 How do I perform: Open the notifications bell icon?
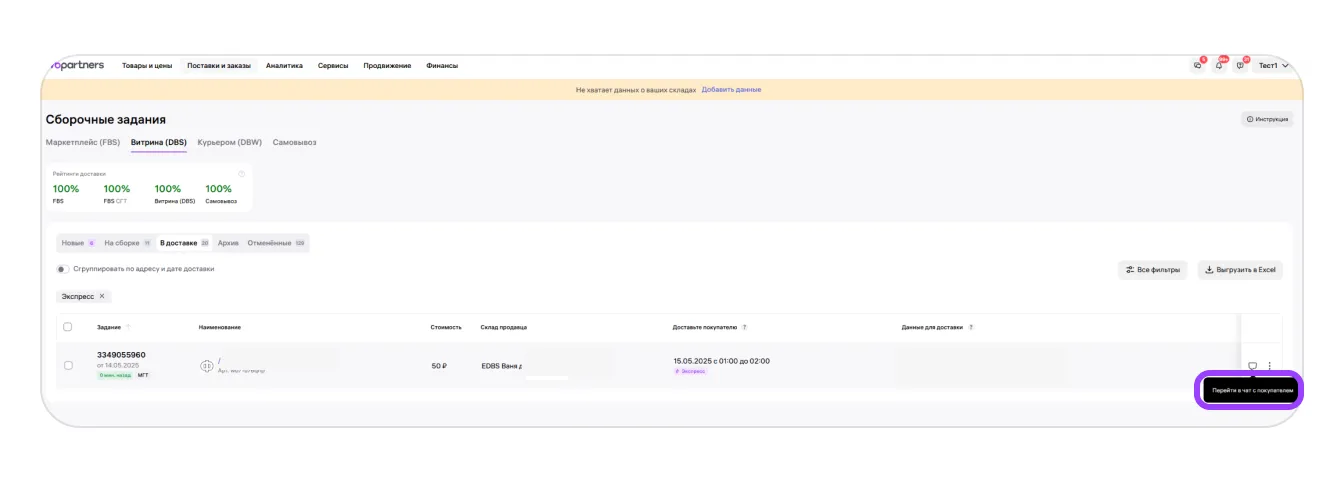pos(1219,66)
